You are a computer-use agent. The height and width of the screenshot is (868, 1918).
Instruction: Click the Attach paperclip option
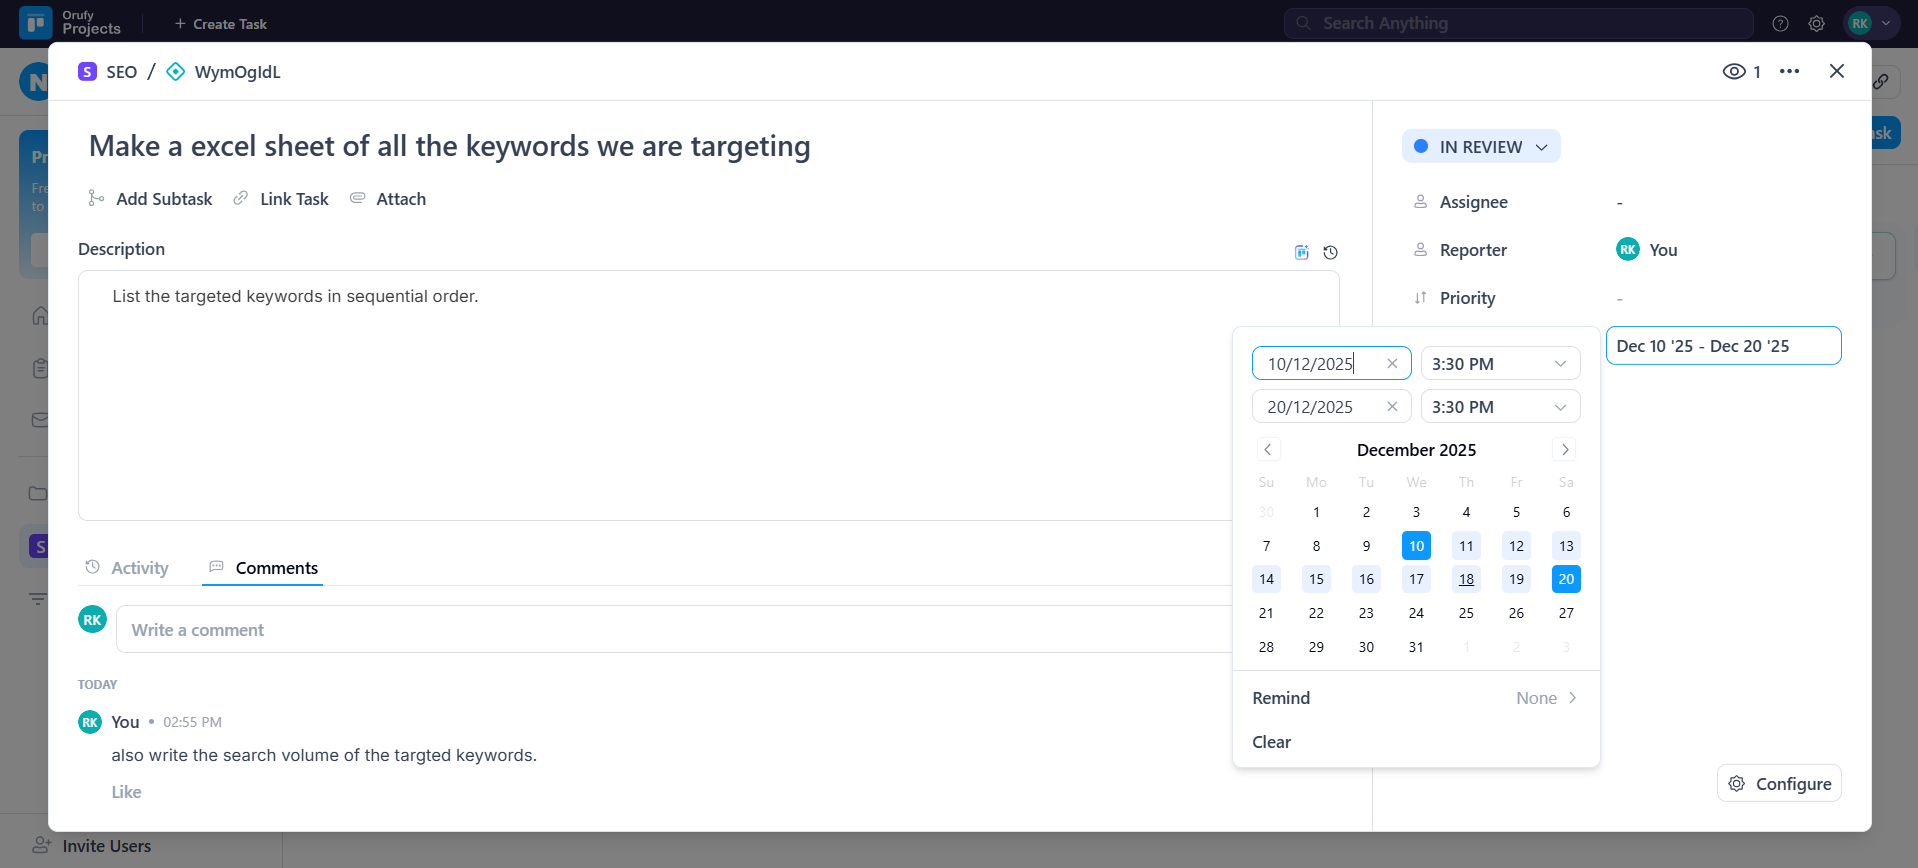click(388, 199)
